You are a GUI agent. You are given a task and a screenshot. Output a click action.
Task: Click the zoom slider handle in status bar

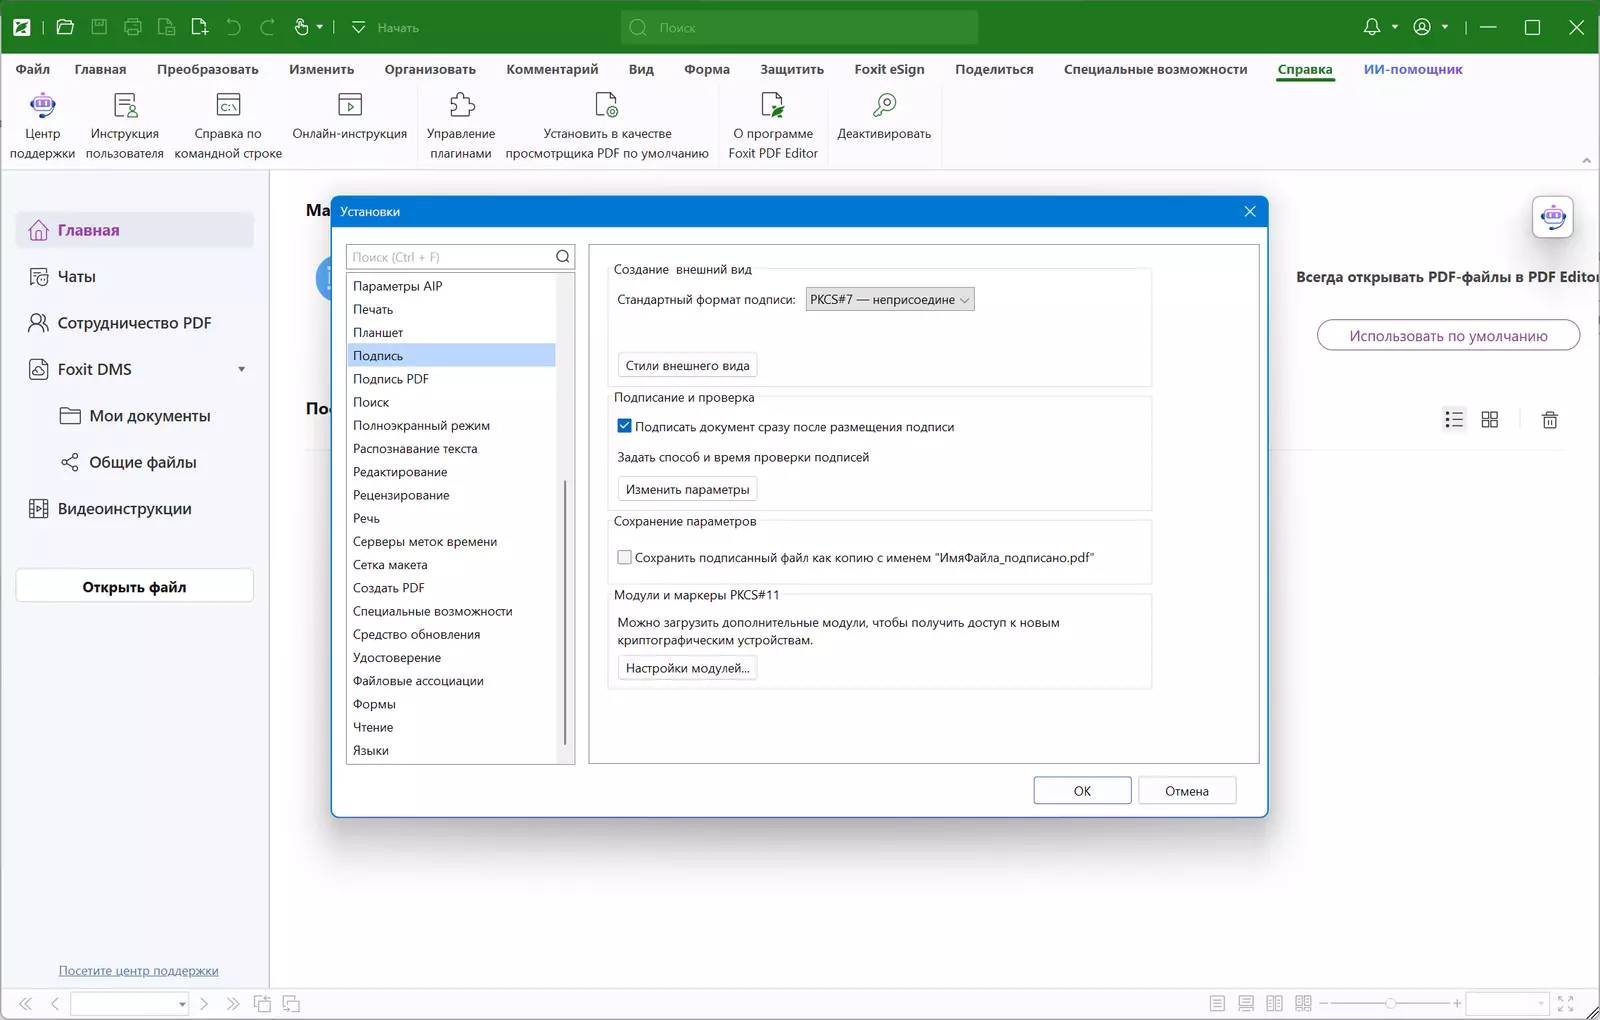(1390, 1003)
